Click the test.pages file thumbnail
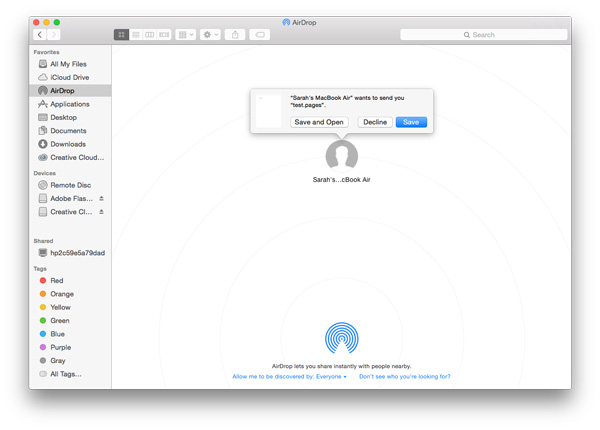Screen dimensions: 600x430 (x=269, y=111)
